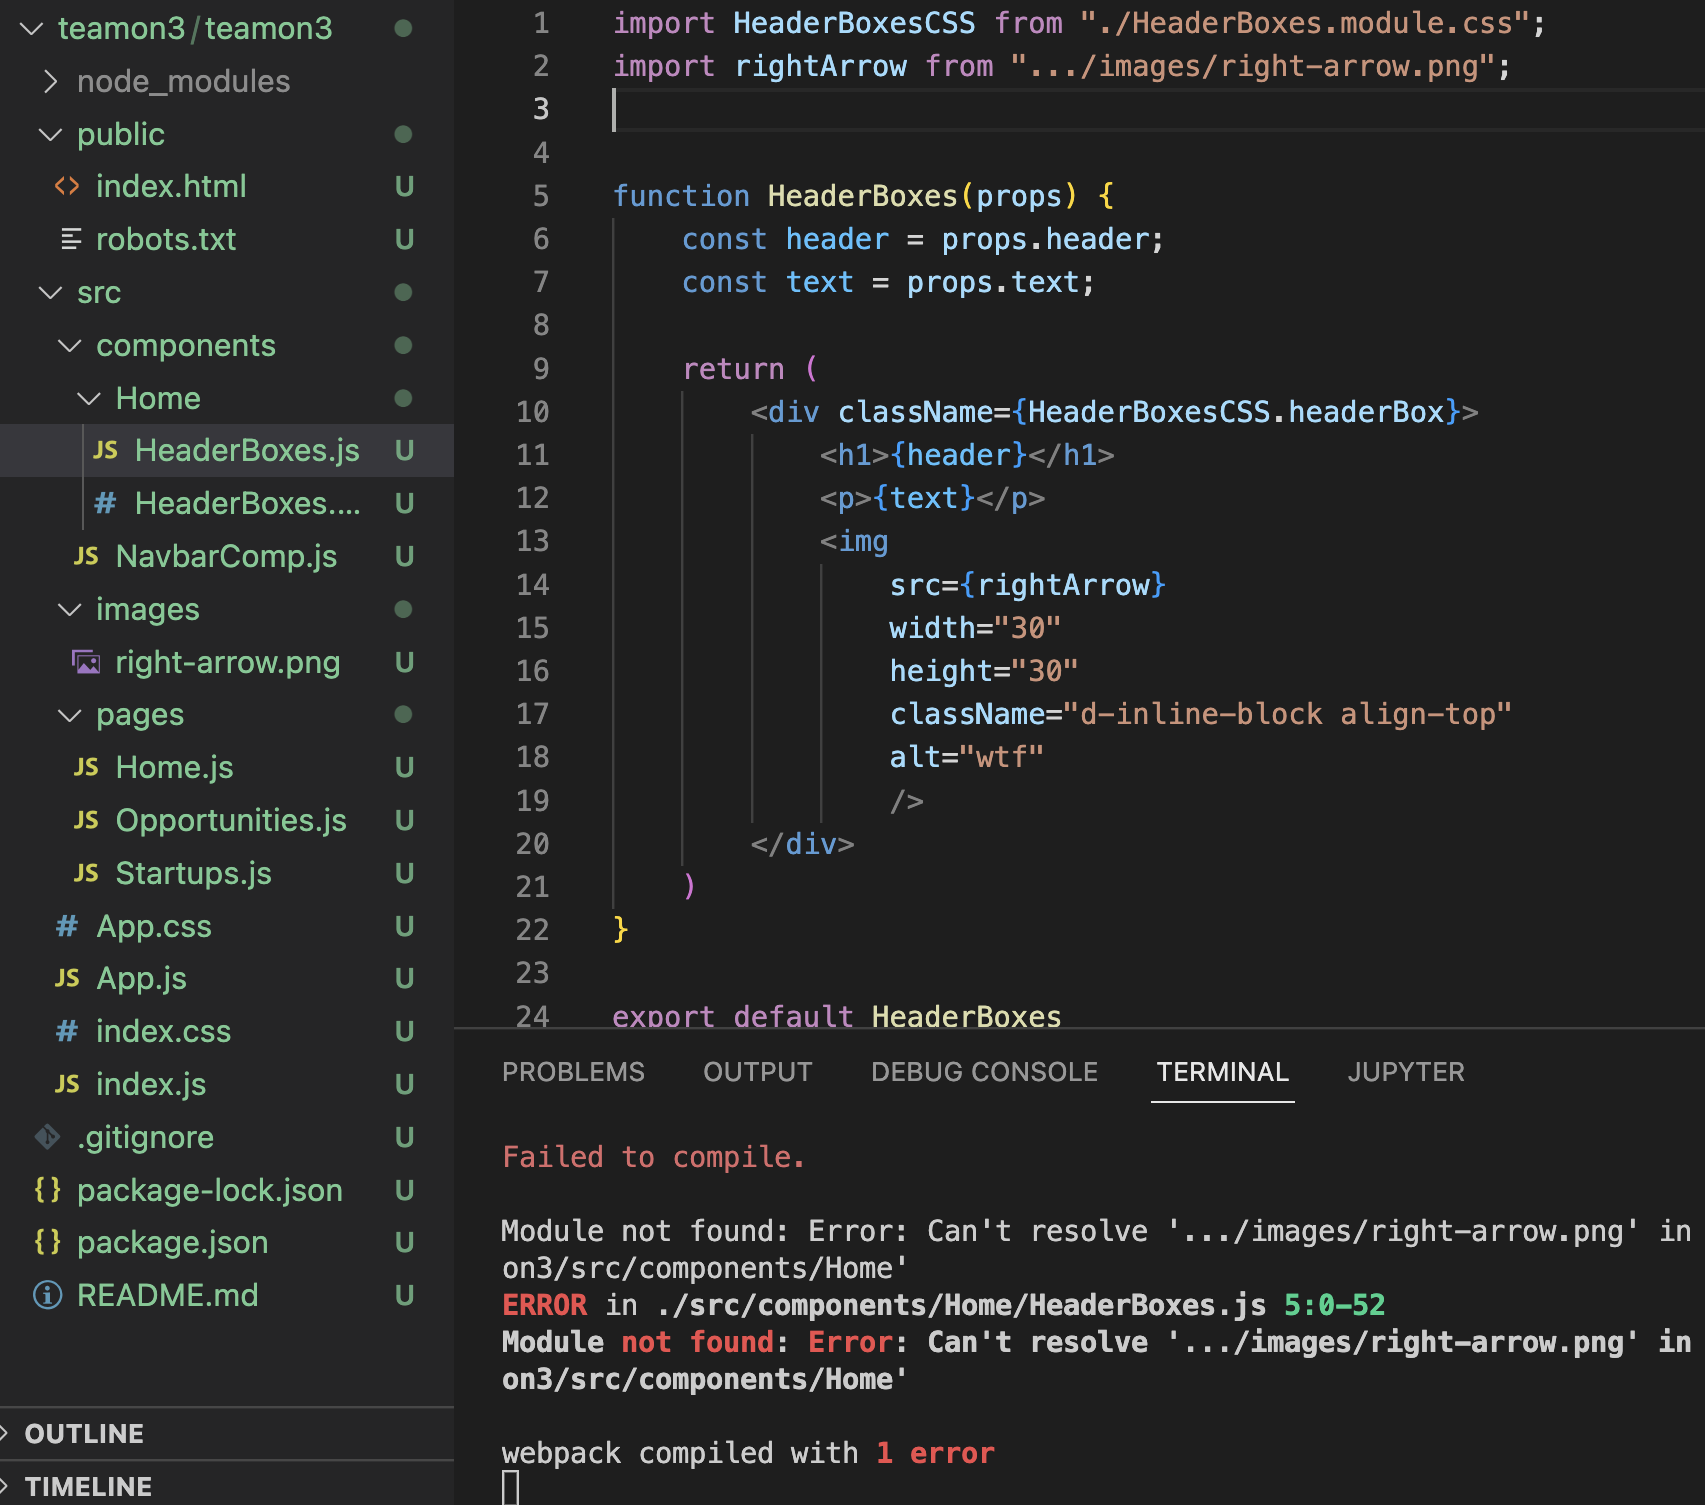
Task: Click 'Failed to compile.' message in terminal
Action: (x=653, y=1157)
